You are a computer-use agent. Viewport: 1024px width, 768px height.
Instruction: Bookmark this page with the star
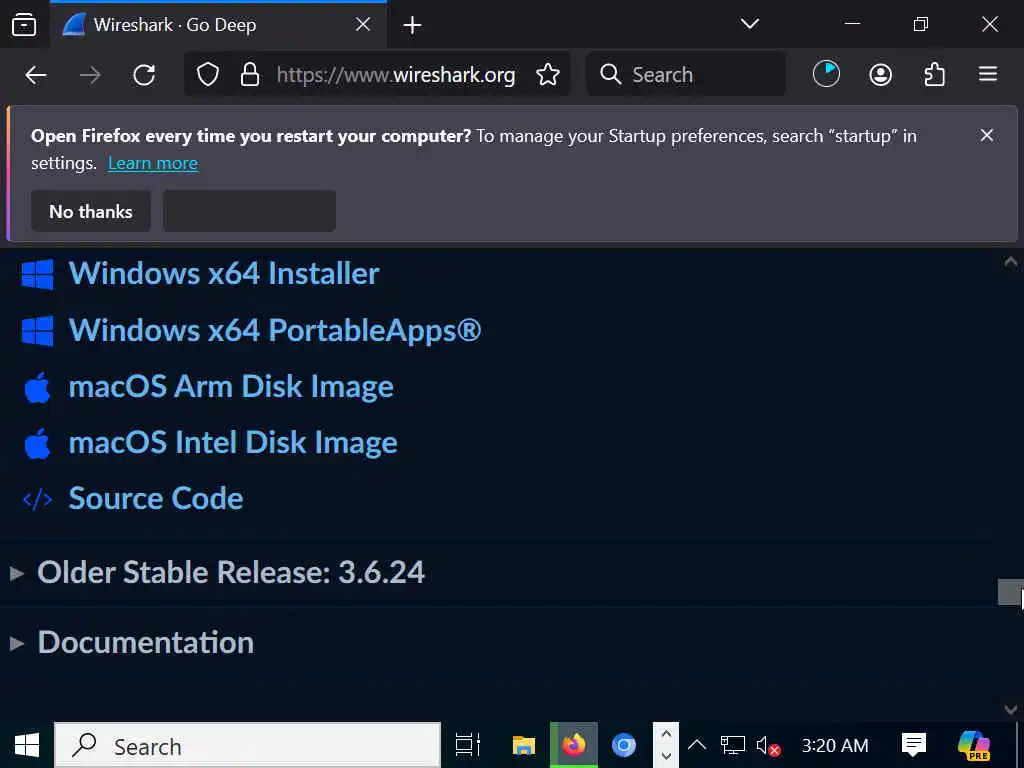pos(547,75)
